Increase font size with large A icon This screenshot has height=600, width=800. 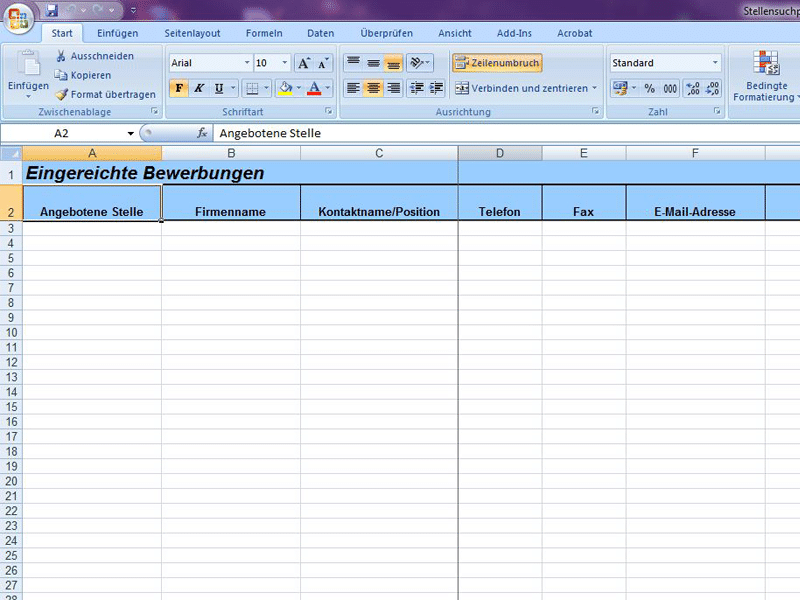304,63
